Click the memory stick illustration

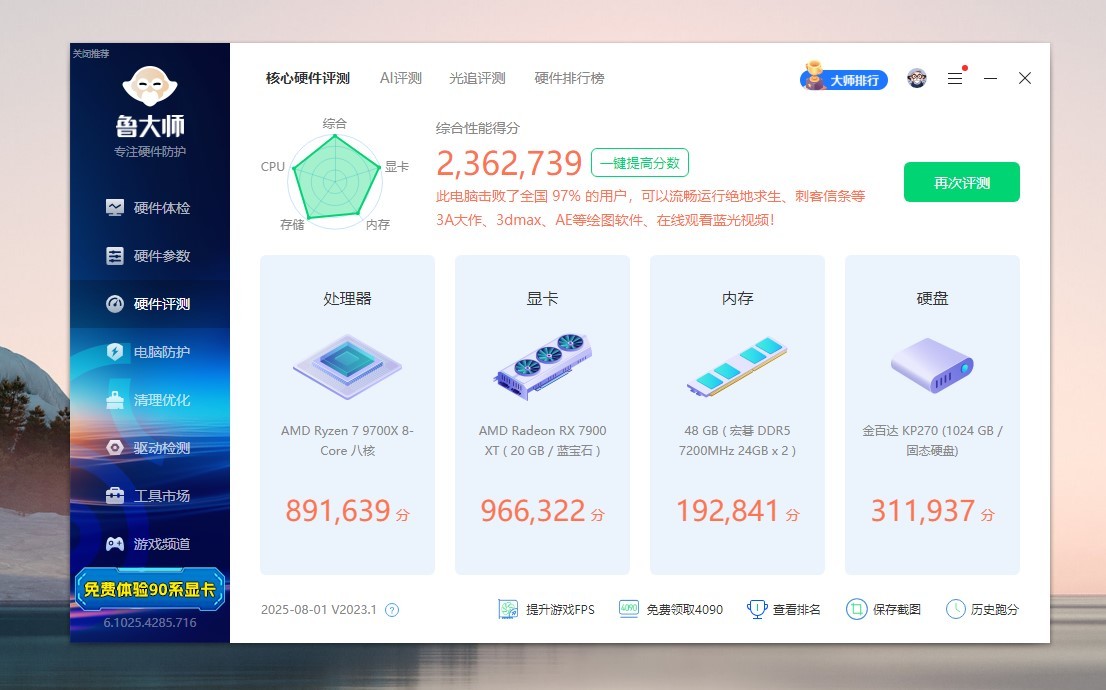[737, 365]
